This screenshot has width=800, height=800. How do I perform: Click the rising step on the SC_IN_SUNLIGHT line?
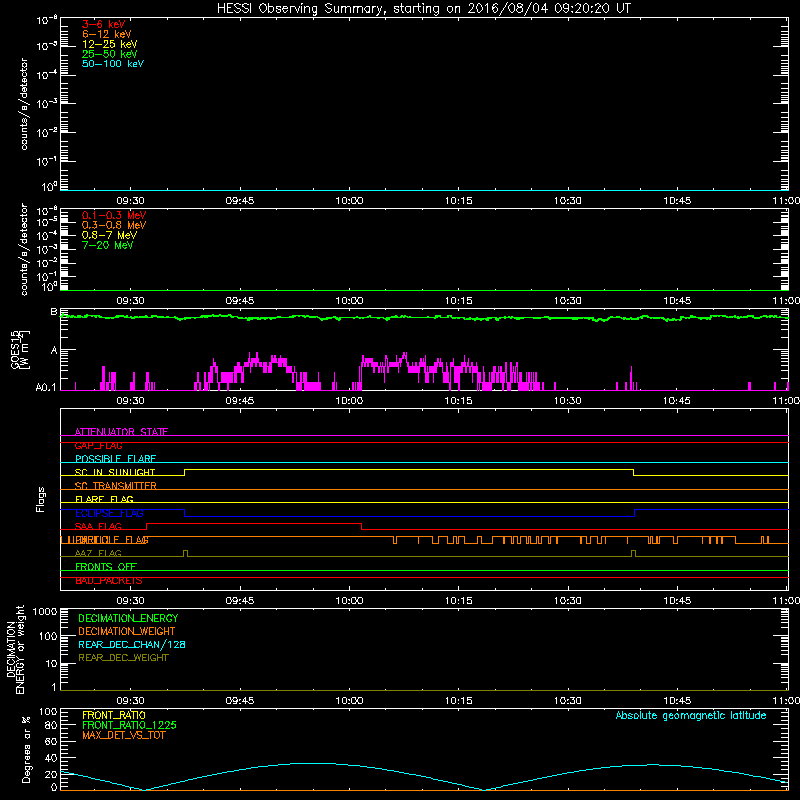(185, 472)
